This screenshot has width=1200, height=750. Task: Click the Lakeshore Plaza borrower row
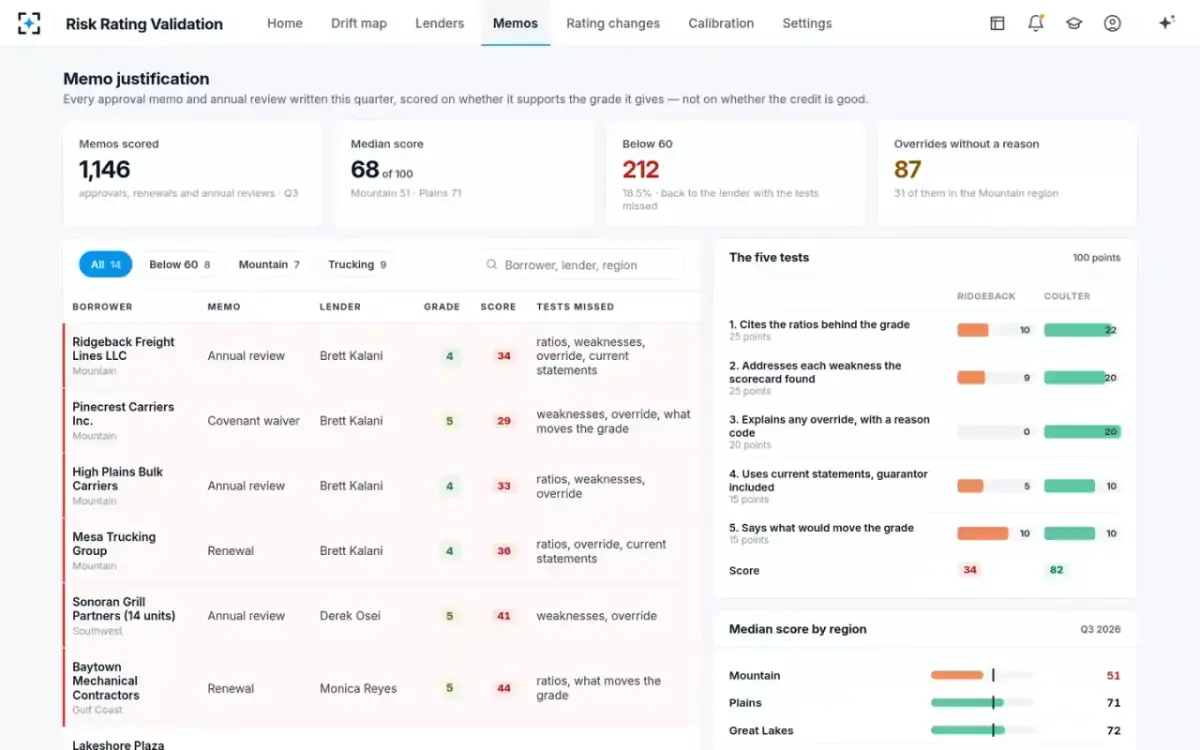click(x=382, y=741)
